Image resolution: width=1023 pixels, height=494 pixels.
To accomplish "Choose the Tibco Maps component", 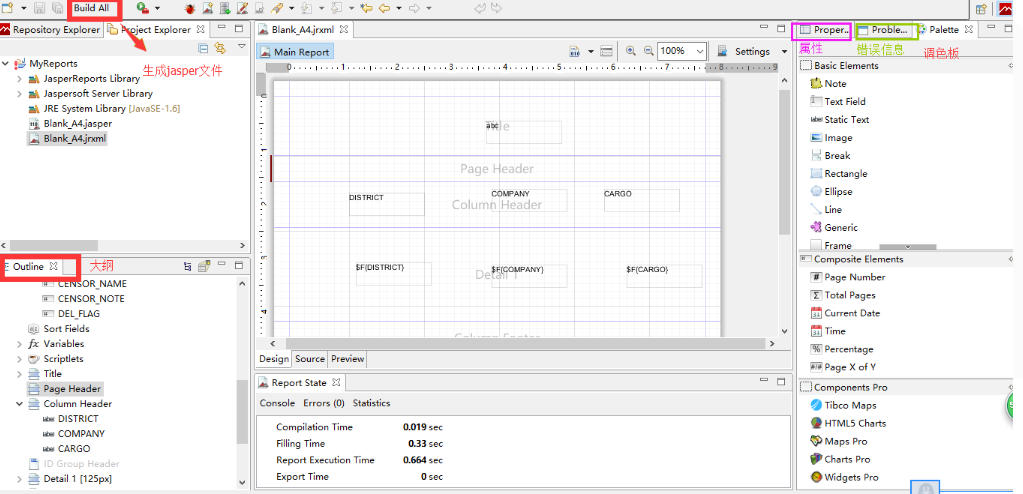I will pos(850,406).
